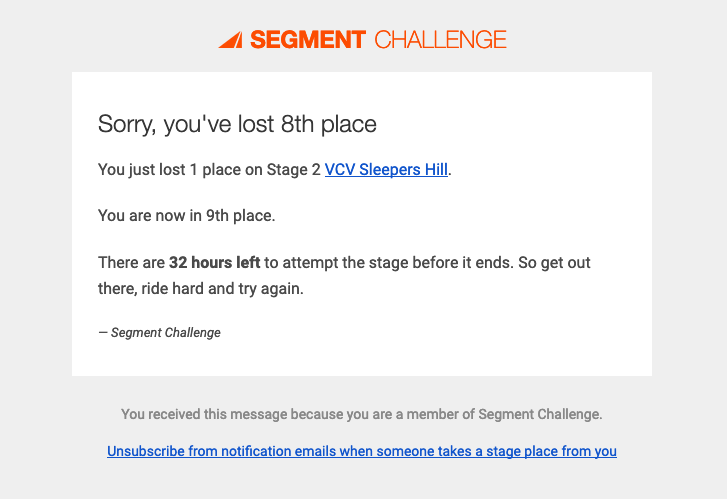
Task: Click "to attempt the stage before it ends"
Action: [389, 262]
